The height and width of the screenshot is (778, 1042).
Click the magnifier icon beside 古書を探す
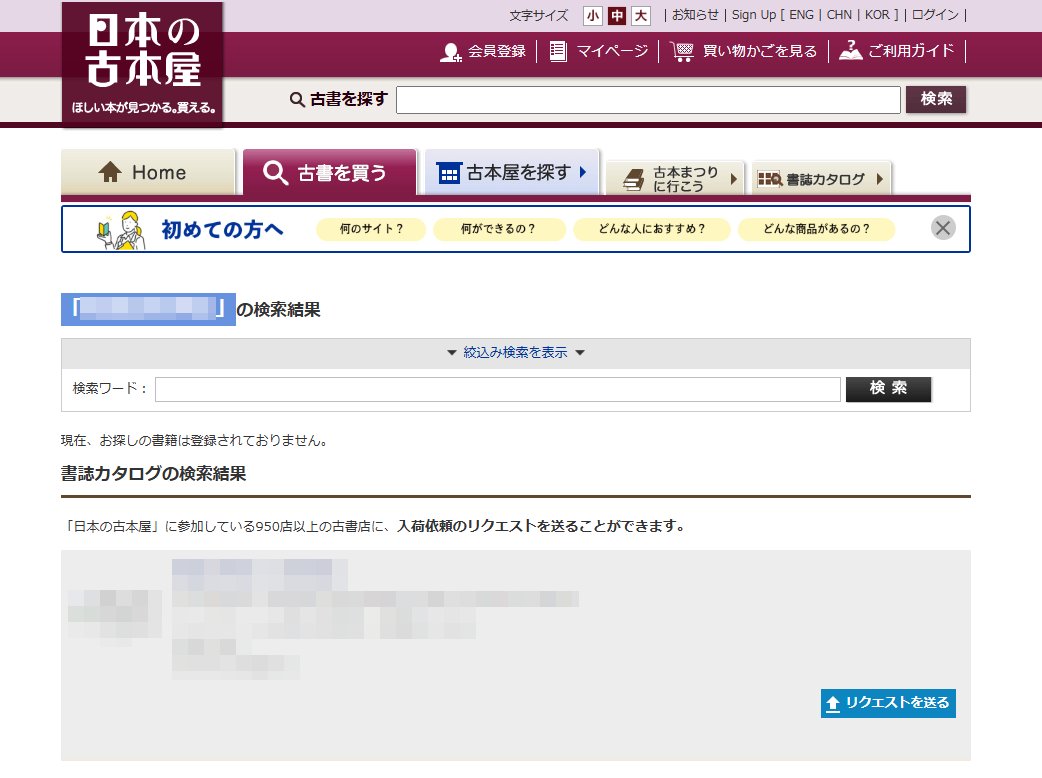(x=297, y=100)
